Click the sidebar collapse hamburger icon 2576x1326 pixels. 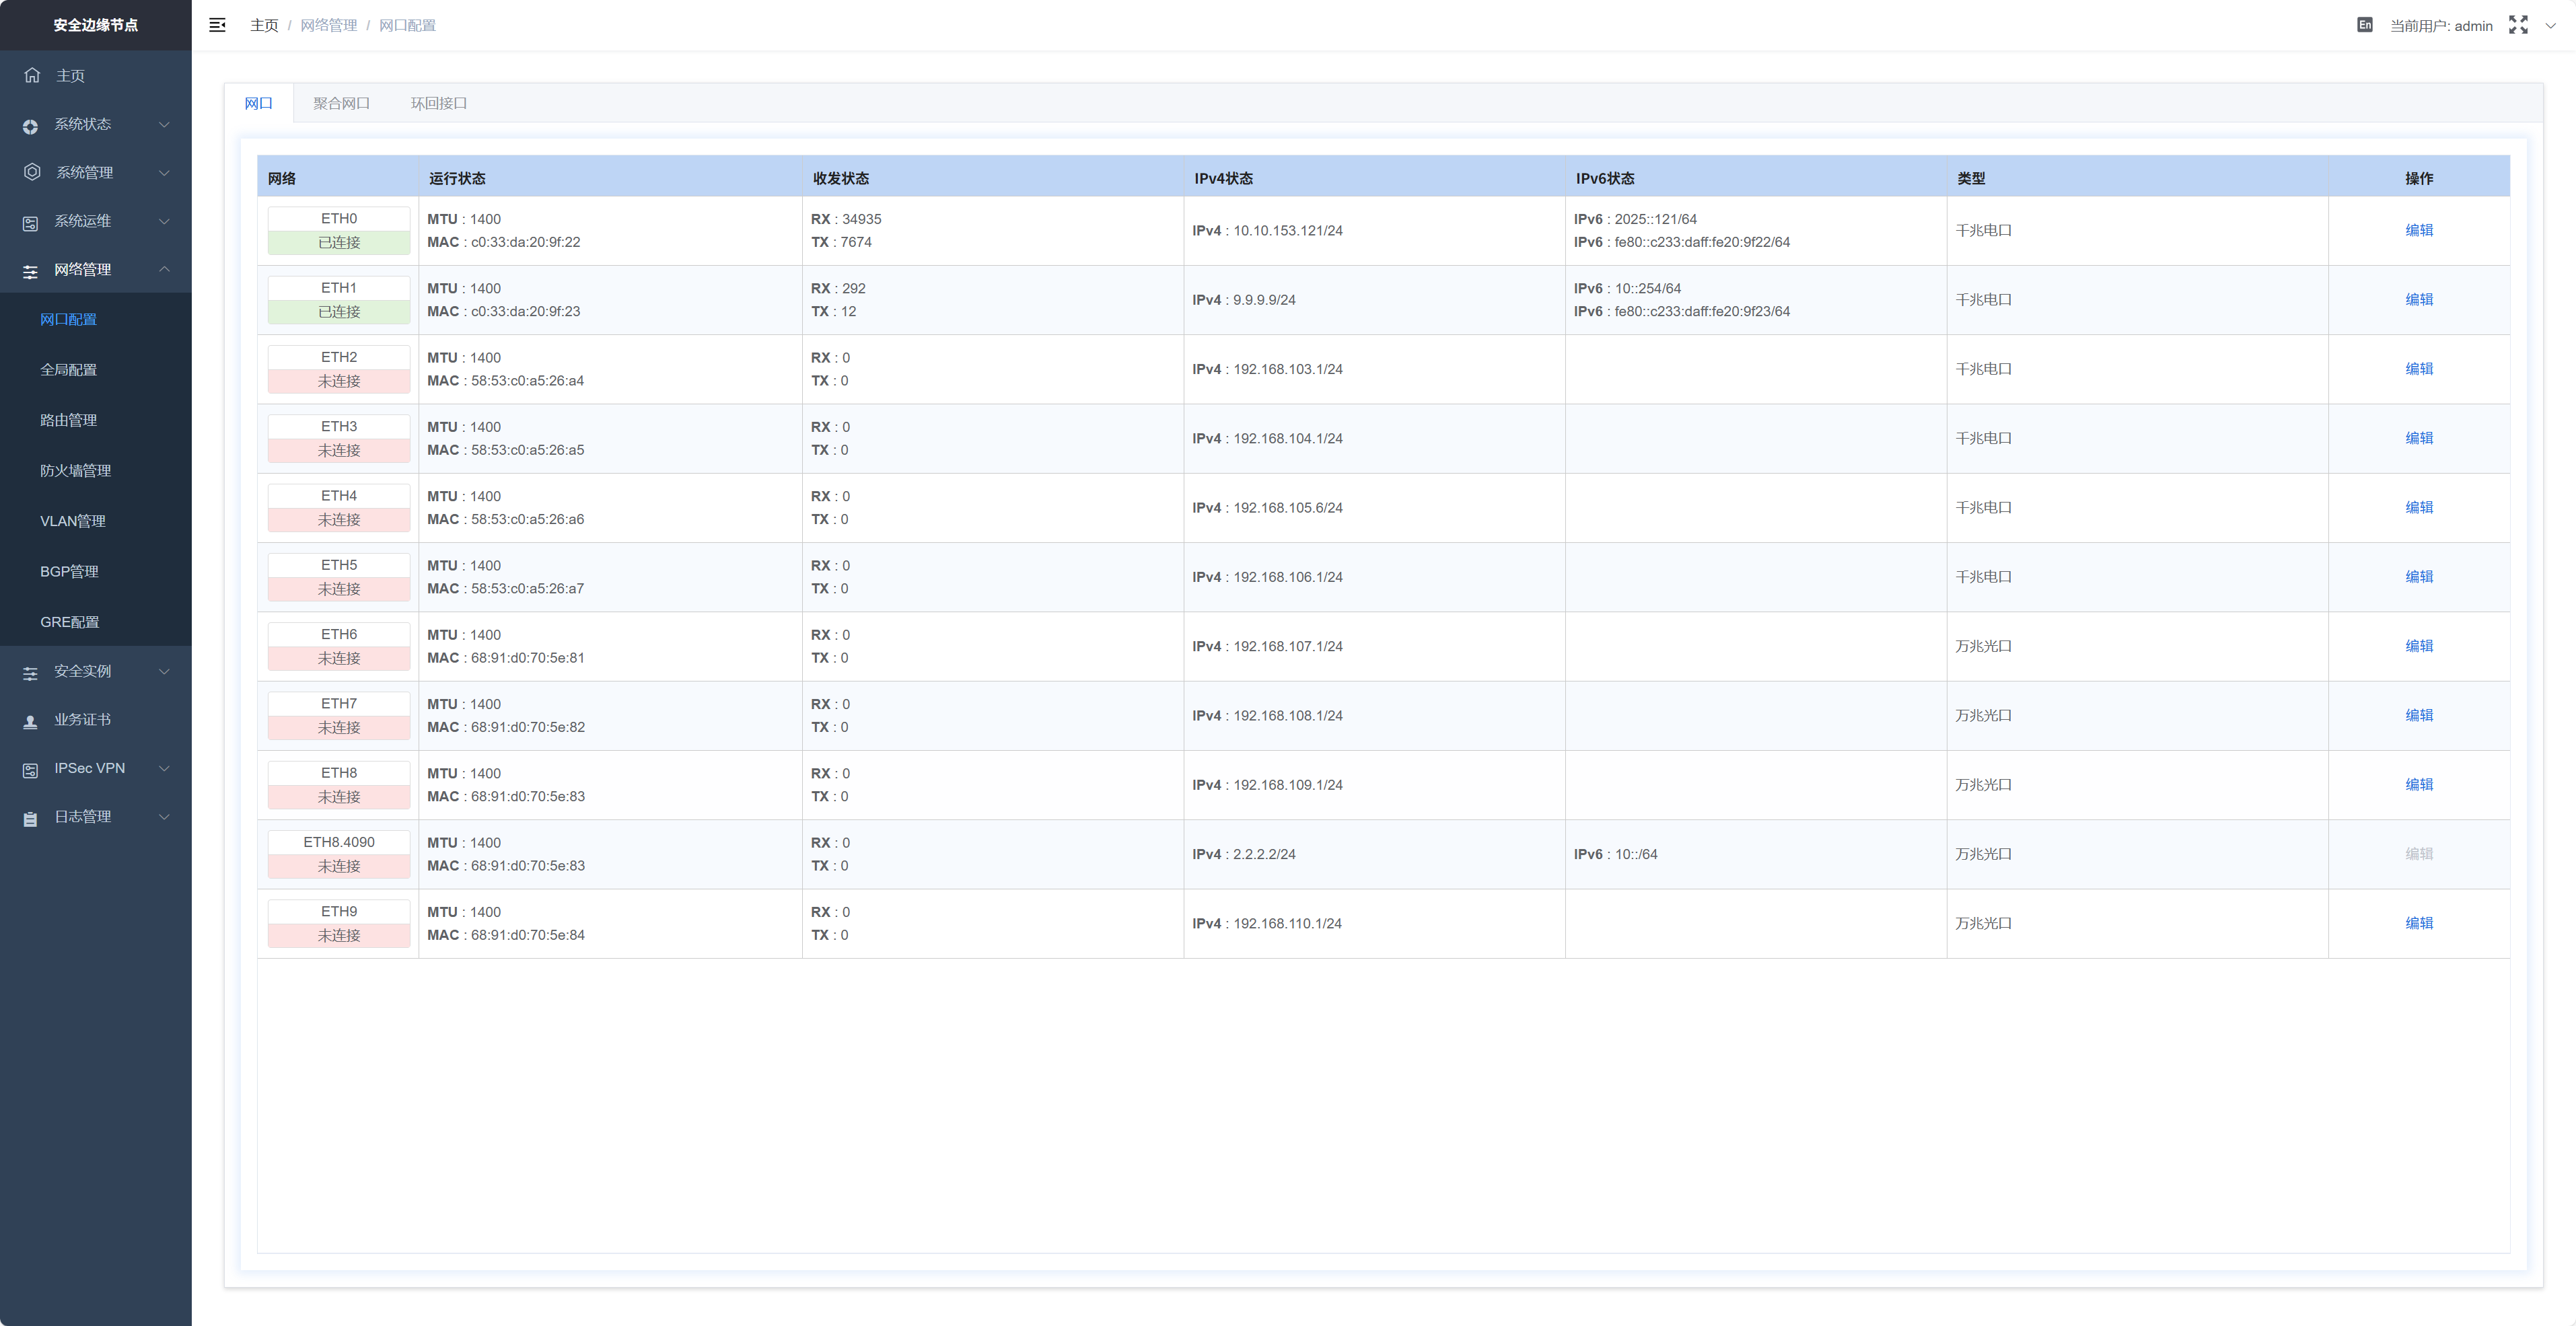point(217,25)
